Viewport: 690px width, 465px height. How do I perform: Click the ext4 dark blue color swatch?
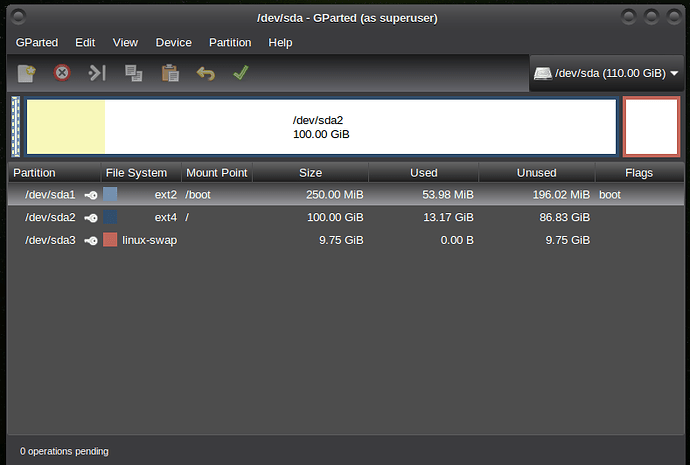(110, 217)
